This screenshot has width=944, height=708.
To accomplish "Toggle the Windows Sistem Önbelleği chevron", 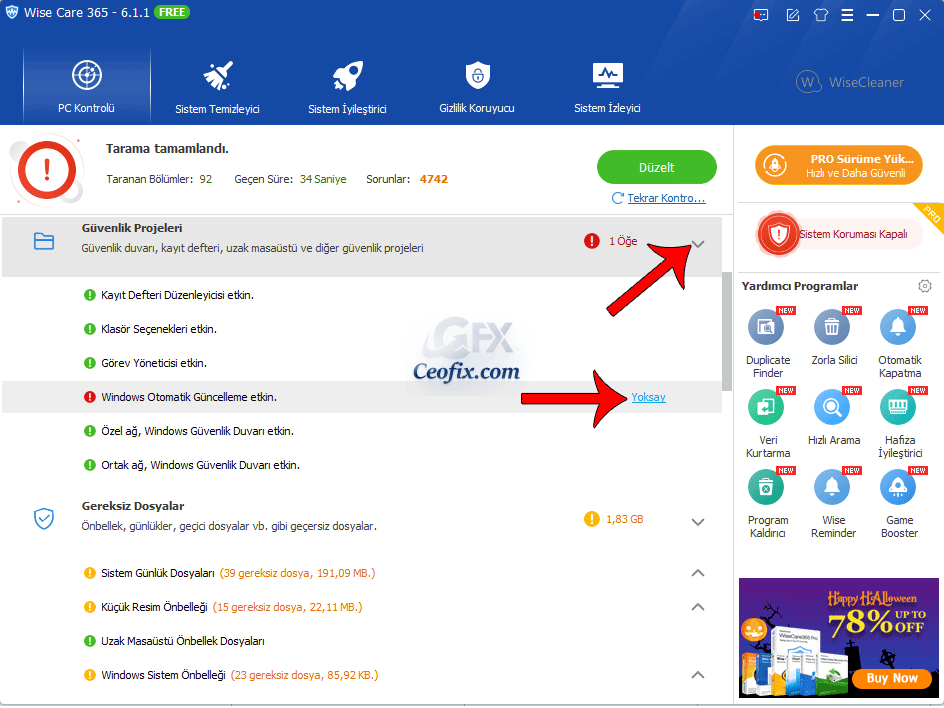I will point(698,674).
